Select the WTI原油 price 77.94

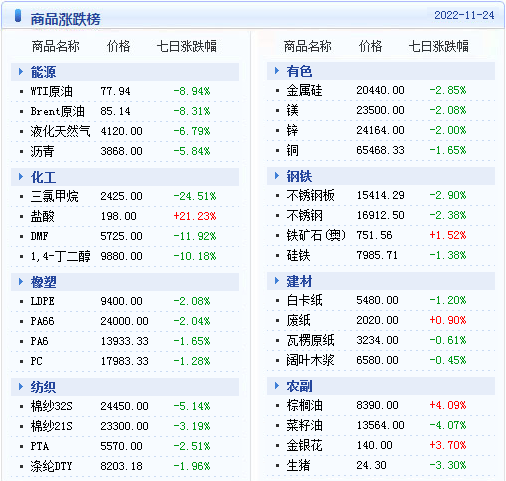coord(115,91)
